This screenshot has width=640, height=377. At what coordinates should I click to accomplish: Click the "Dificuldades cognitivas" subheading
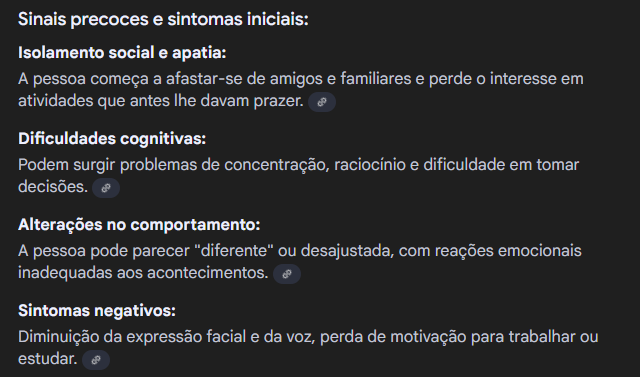point(112,139)
